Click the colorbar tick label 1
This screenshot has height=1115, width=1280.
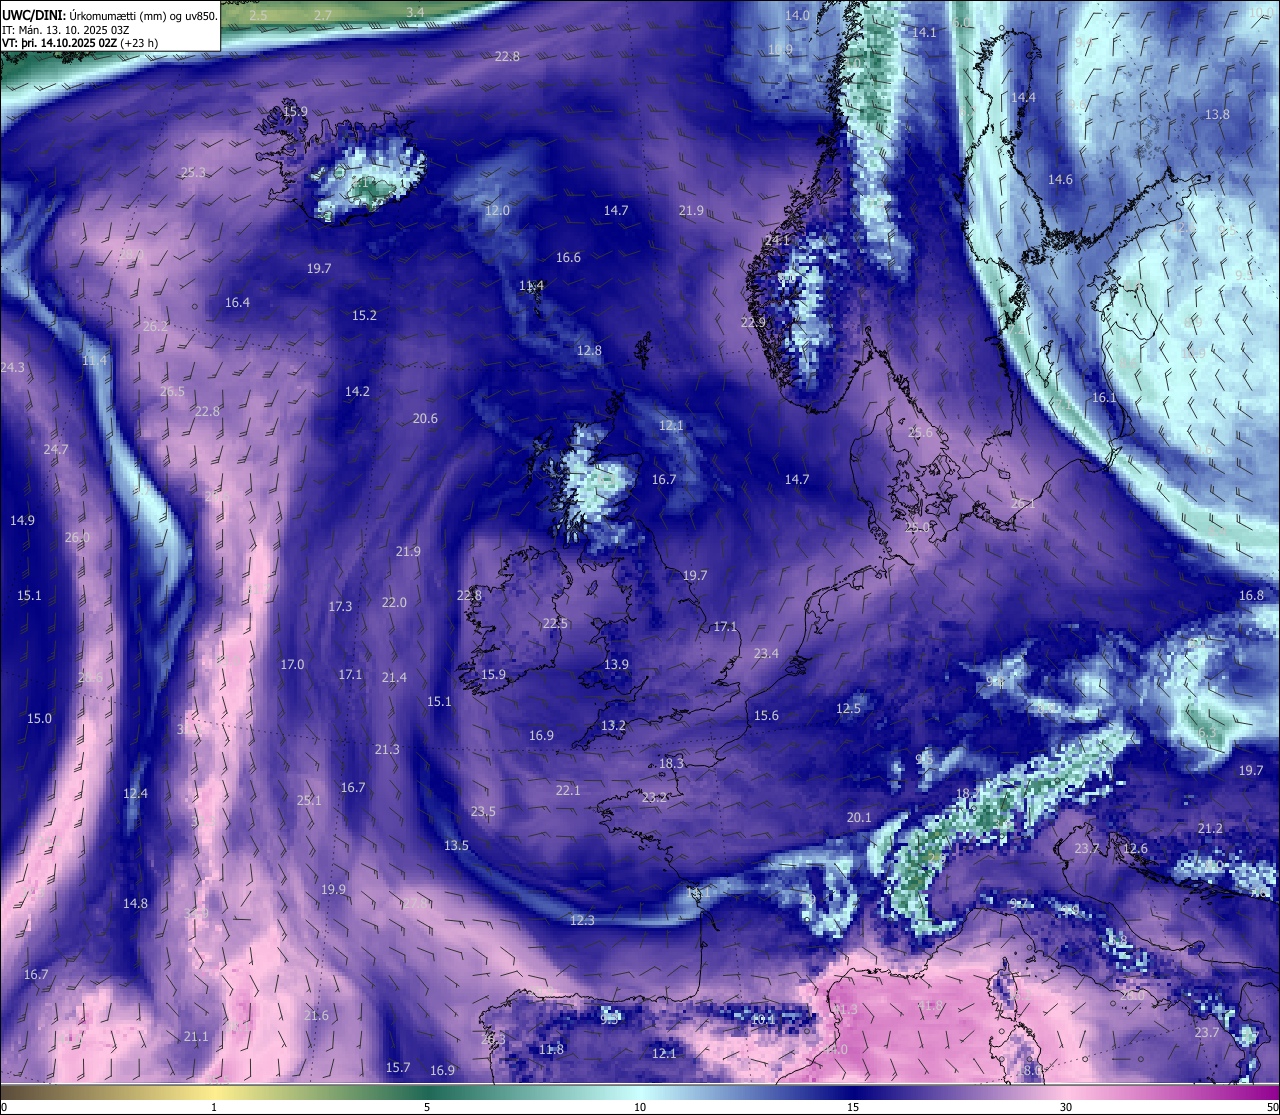tap(214, 1107)
